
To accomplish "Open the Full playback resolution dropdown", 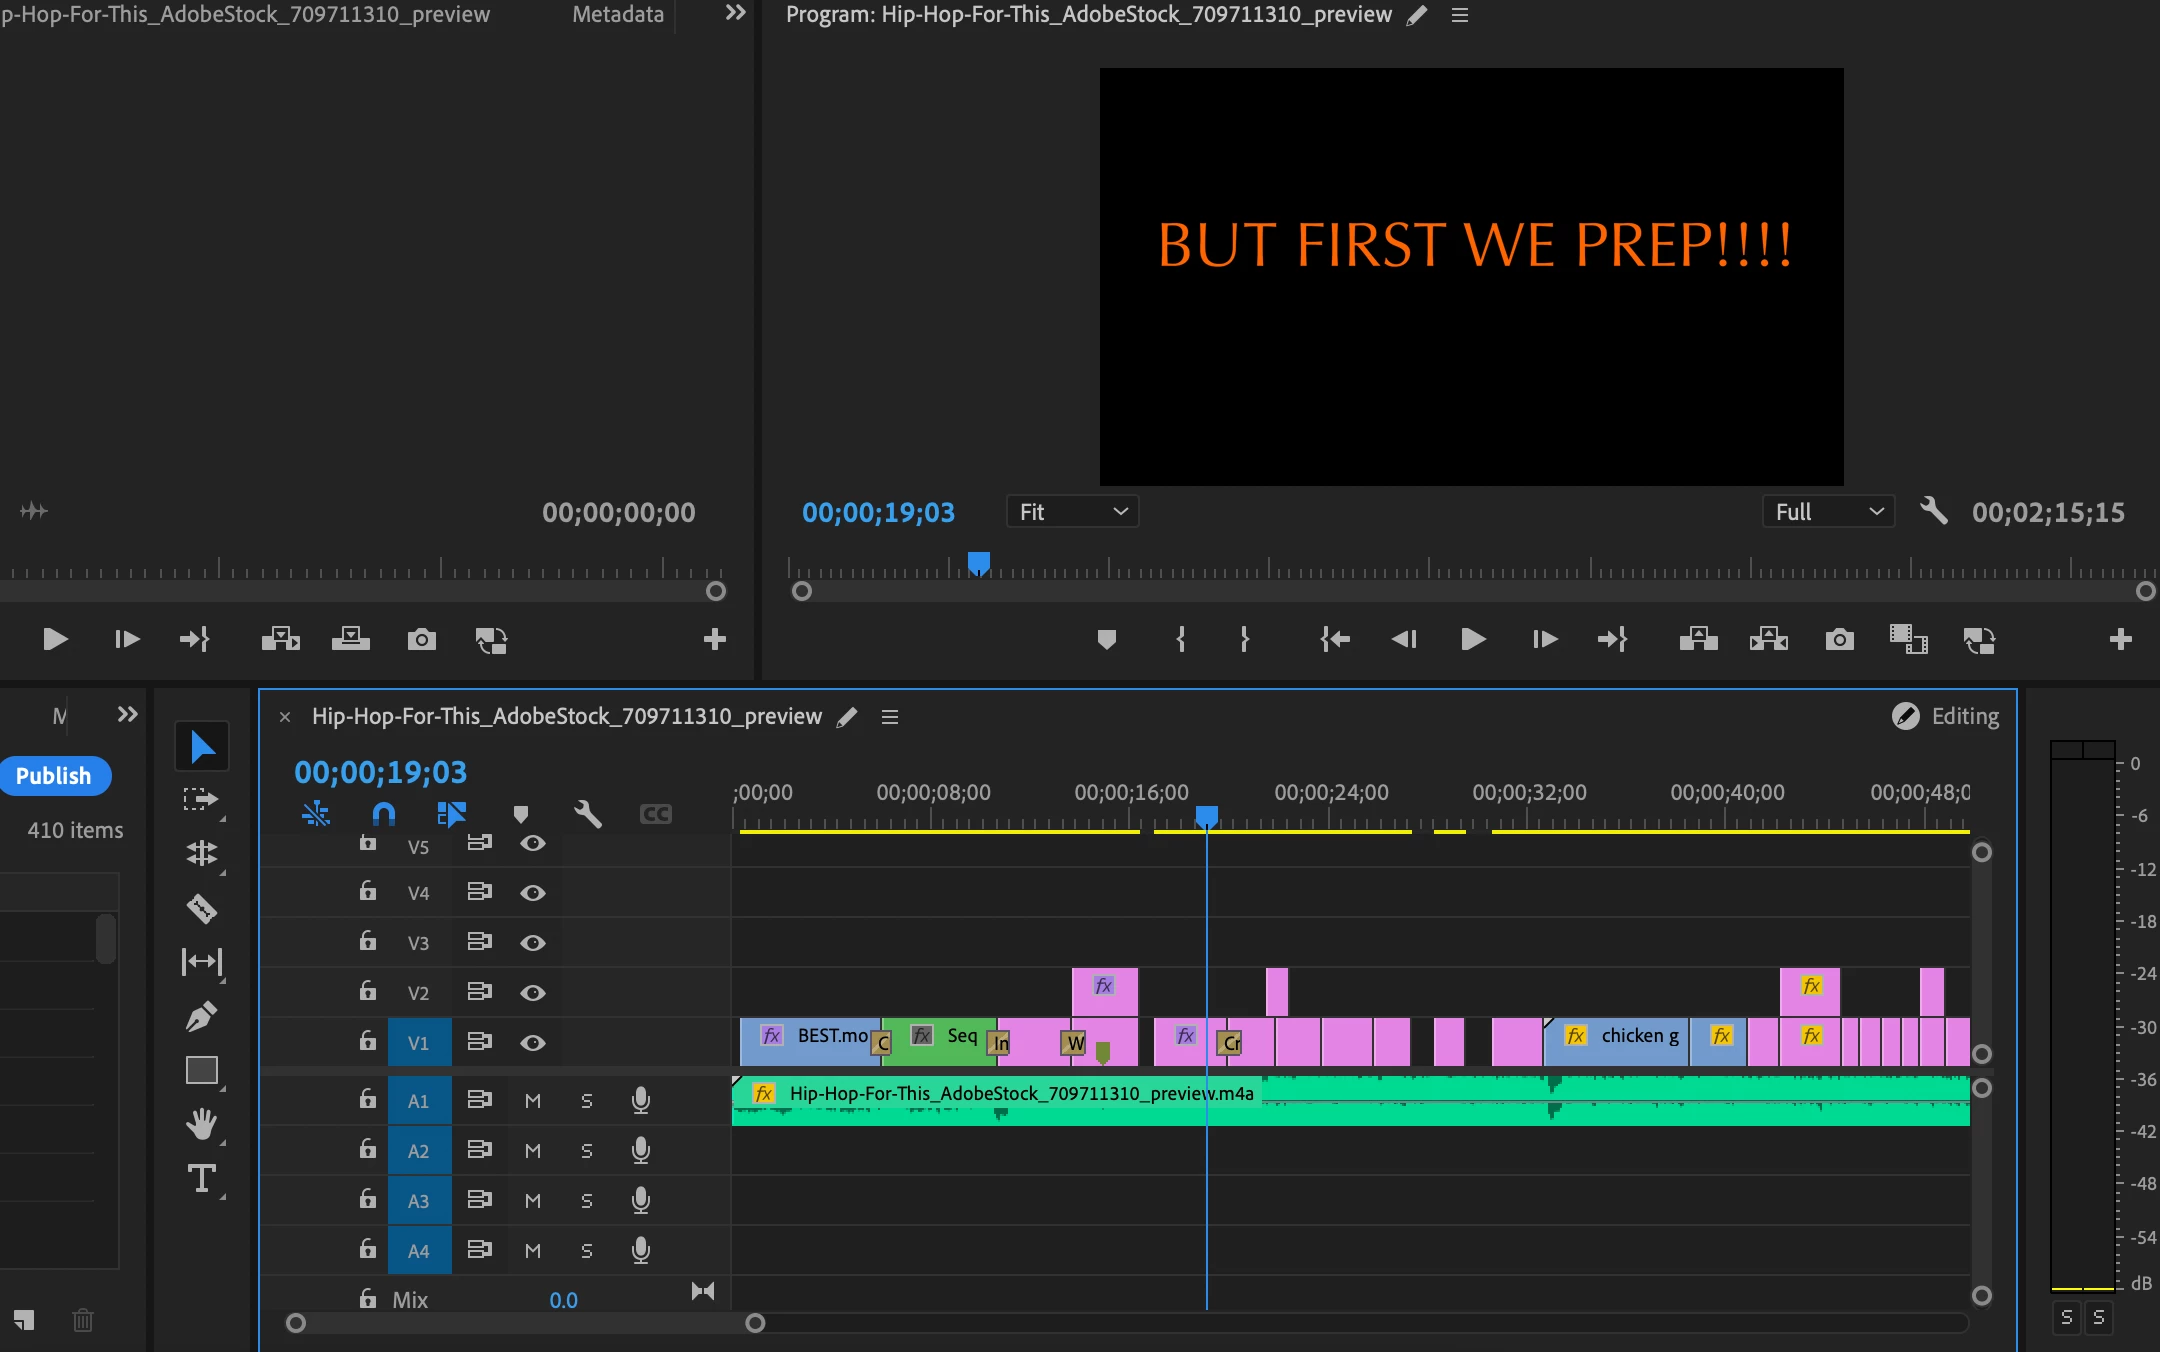I will point(1828,512).
